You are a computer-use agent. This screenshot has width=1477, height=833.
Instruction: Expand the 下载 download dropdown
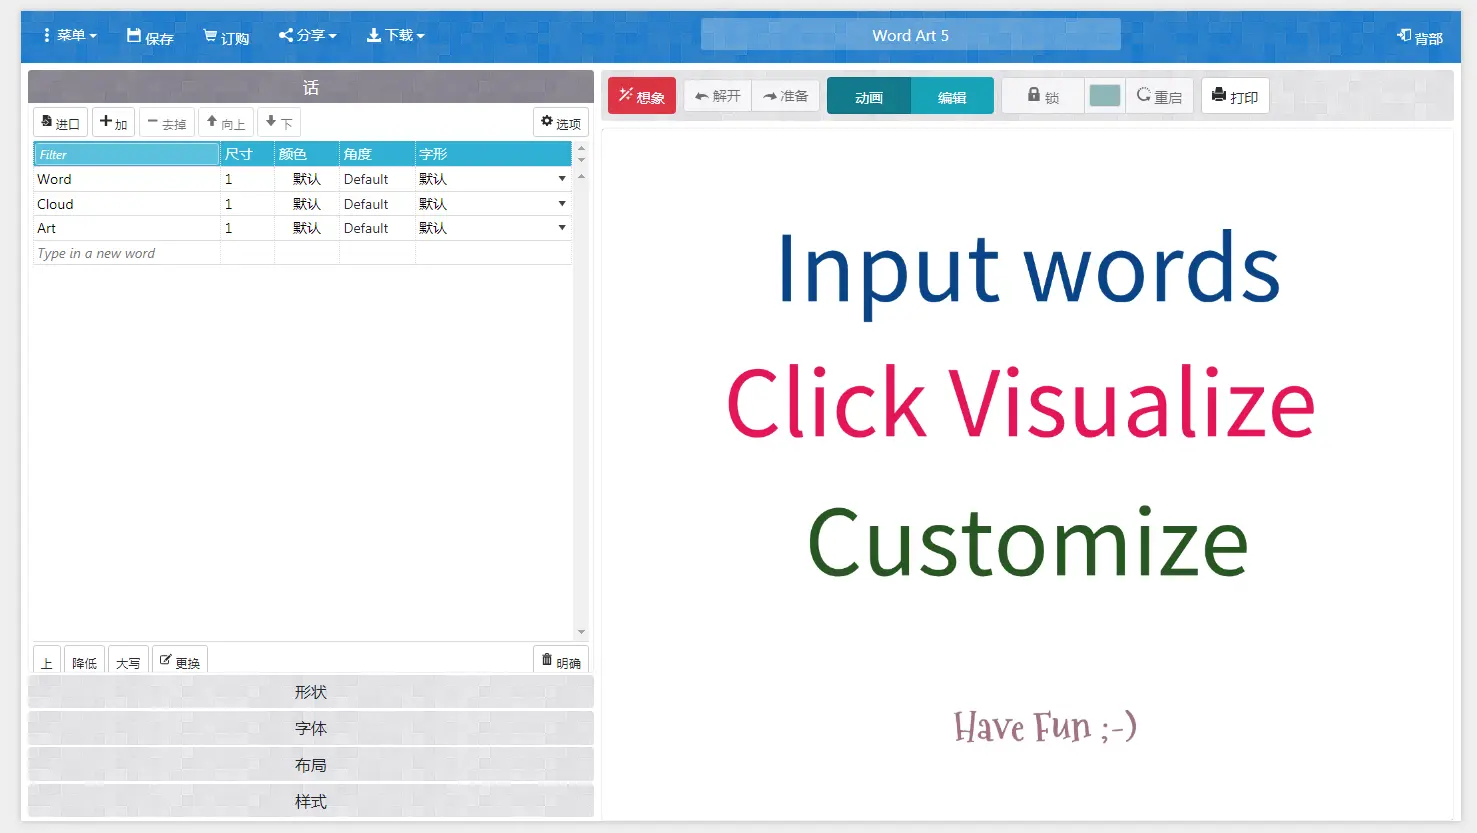[x=395, y=36]
